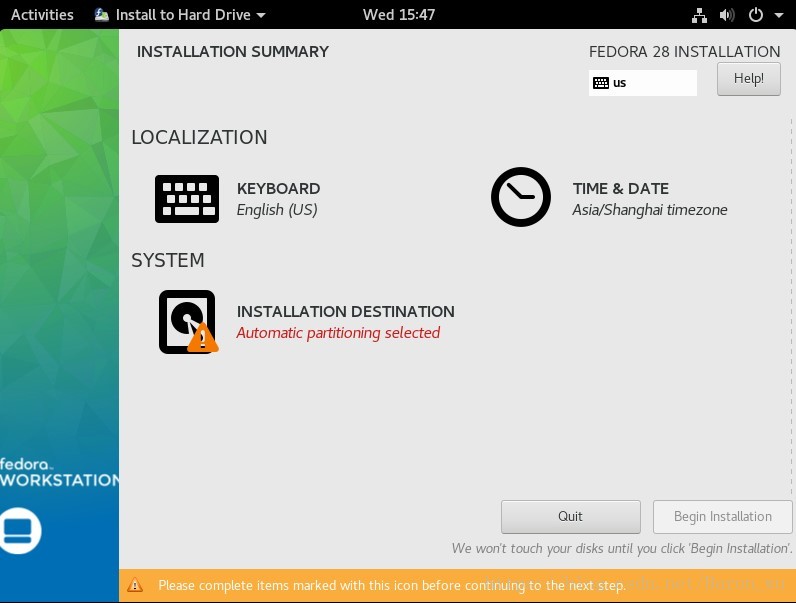Click the fedora WORKSTATION wordmark
This screenshot has width=796, height=603.
click(x=59, y=473)
